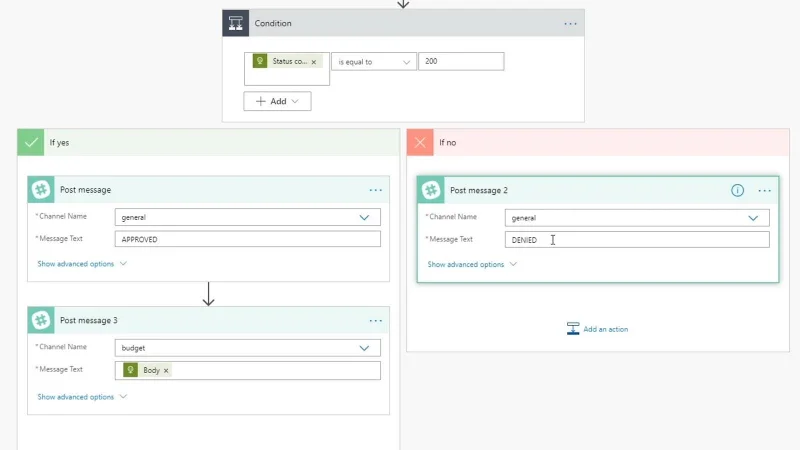This screenshot has width=800, height=450.
Task: Click the green If yes checkmark icon
Action: [31, 142]
